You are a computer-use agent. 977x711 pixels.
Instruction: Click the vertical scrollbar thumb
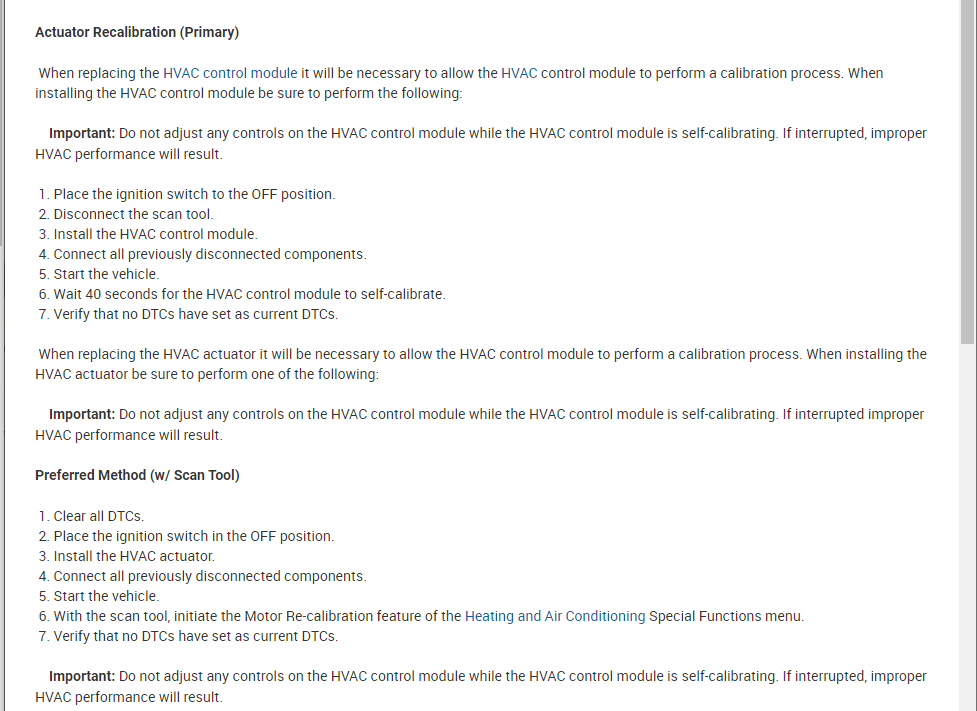967,170
